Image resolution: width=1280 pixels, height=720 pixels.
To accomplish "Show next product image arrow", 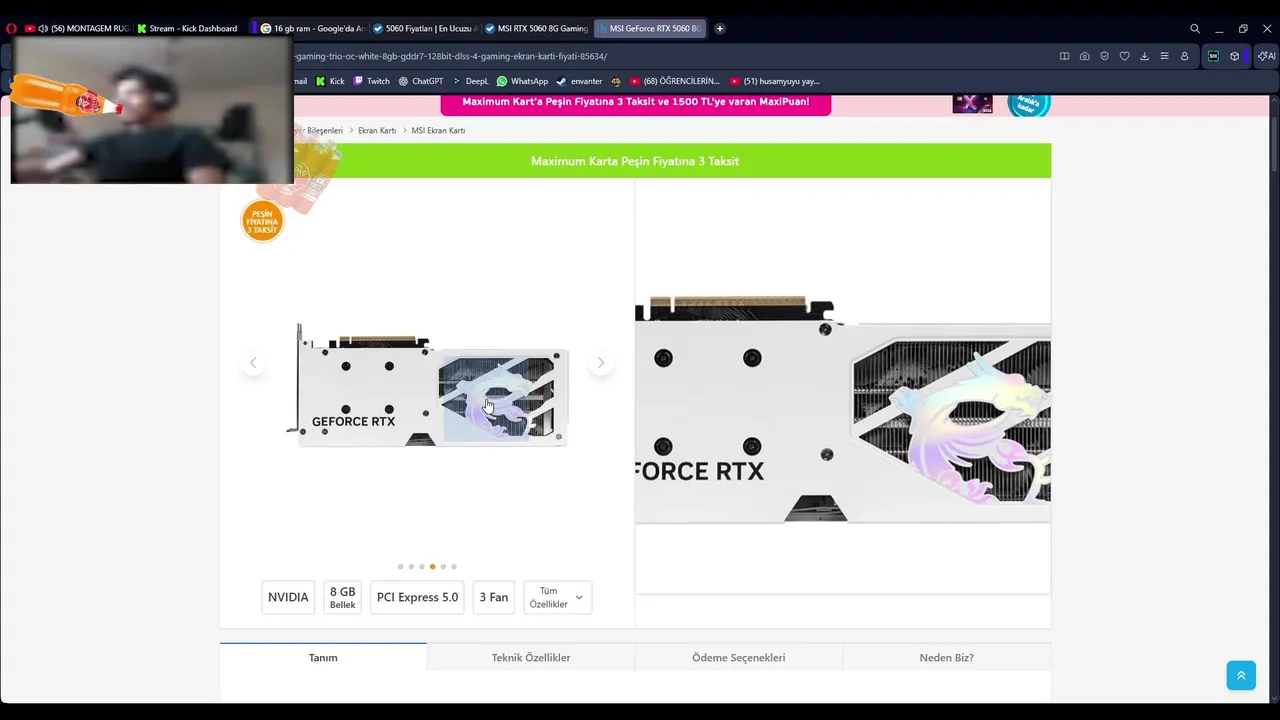I will [x=600, y=363].
